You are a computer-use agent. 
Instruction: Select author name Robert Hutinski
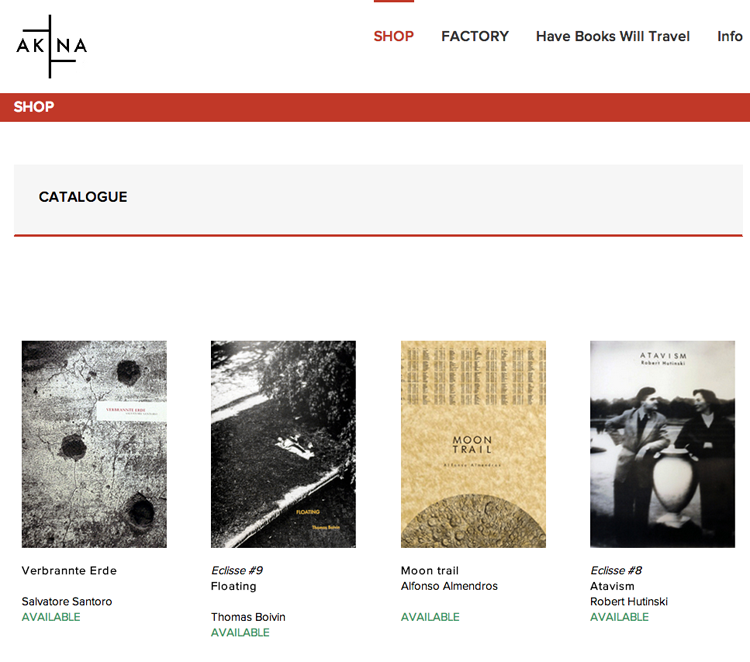[x=629, y=602]
